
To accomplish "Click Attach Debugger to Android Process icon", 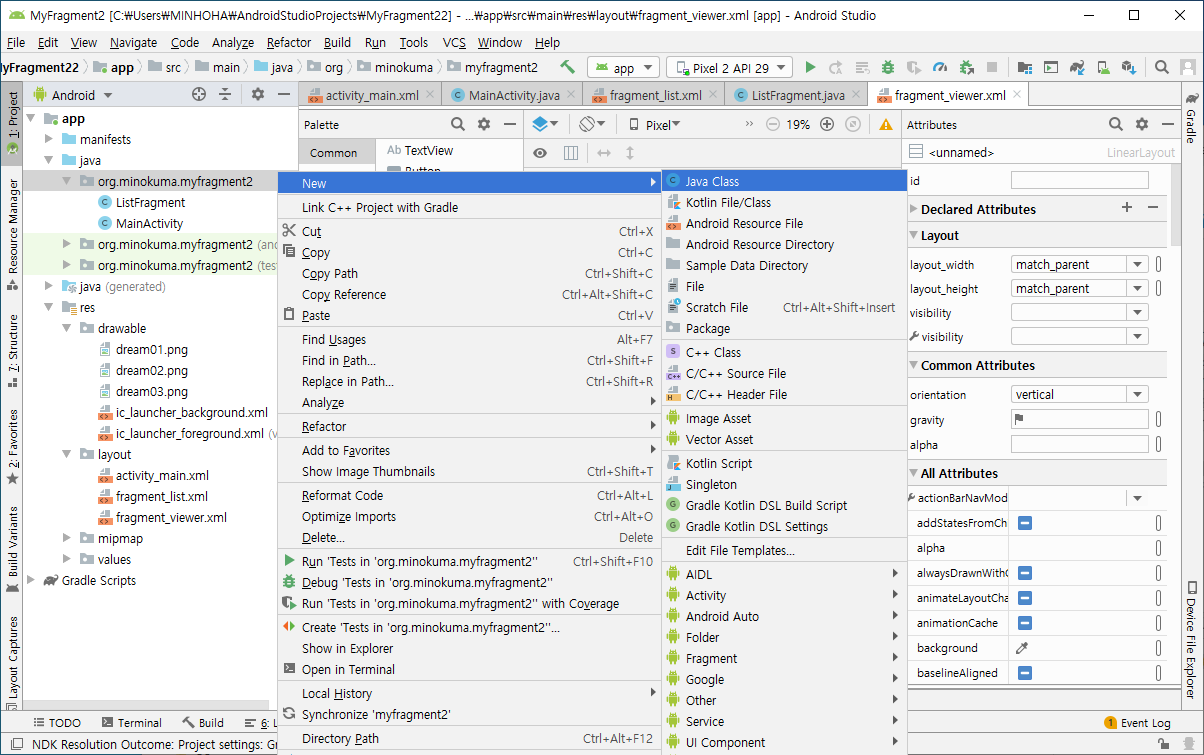I will [966, 67].
